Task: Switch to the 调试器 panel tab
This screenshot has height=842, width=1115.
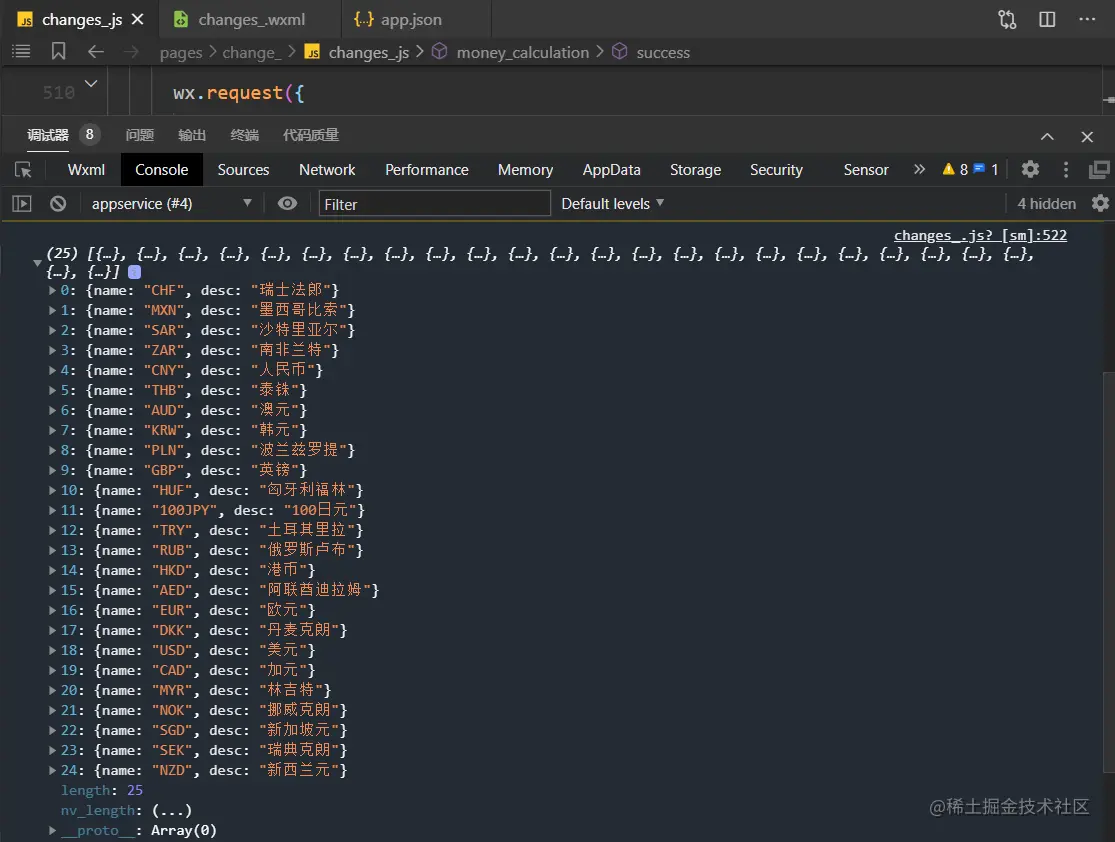Action: (48, 135)
